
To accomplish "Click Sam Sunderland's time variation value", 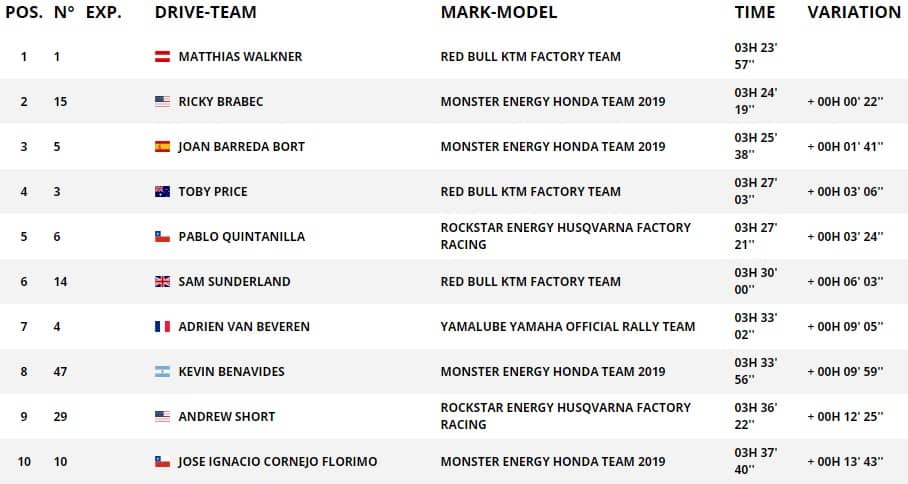I will click(845, 282).
